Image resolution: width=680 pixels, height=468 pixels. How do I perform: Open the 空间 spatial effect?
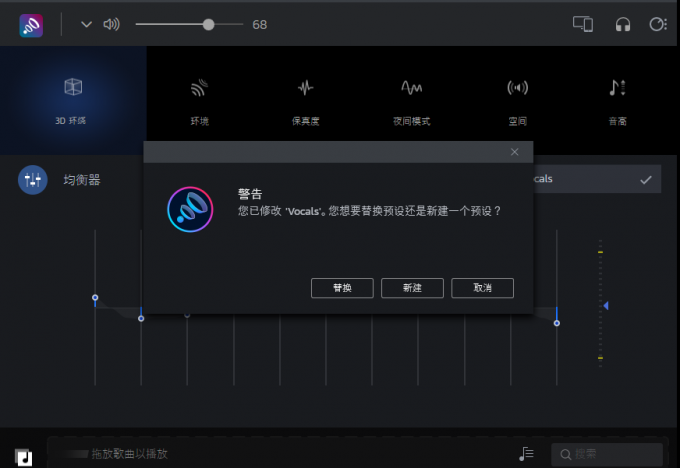pyautogui.click(x=517, y=98)
